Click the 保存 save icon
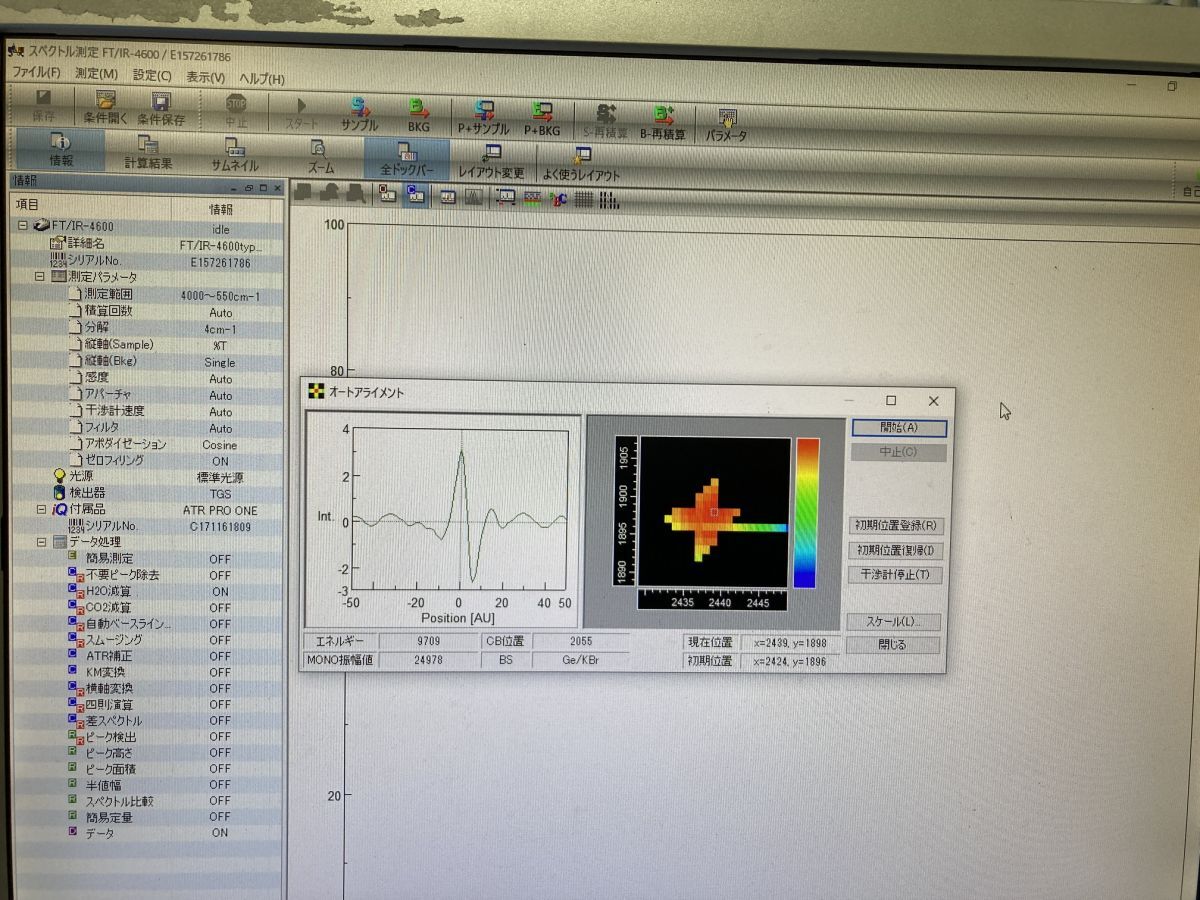The width and height of the screenshot is (1200, 900). 43,105
